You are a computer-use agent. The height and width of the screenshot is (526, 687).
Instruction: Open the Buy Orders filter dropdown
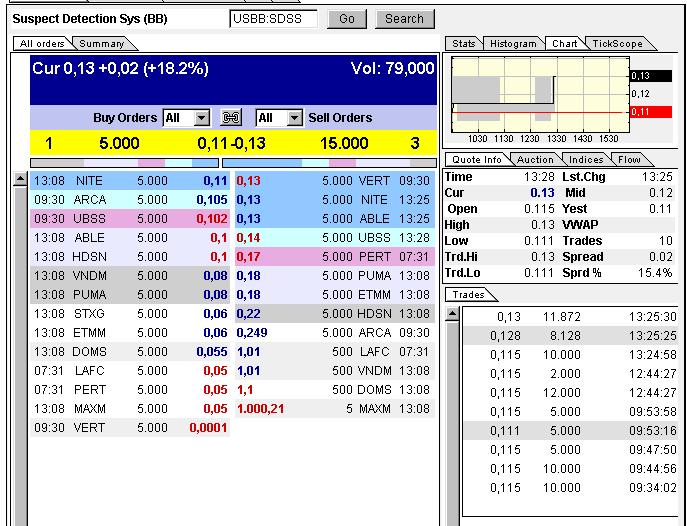201,118
